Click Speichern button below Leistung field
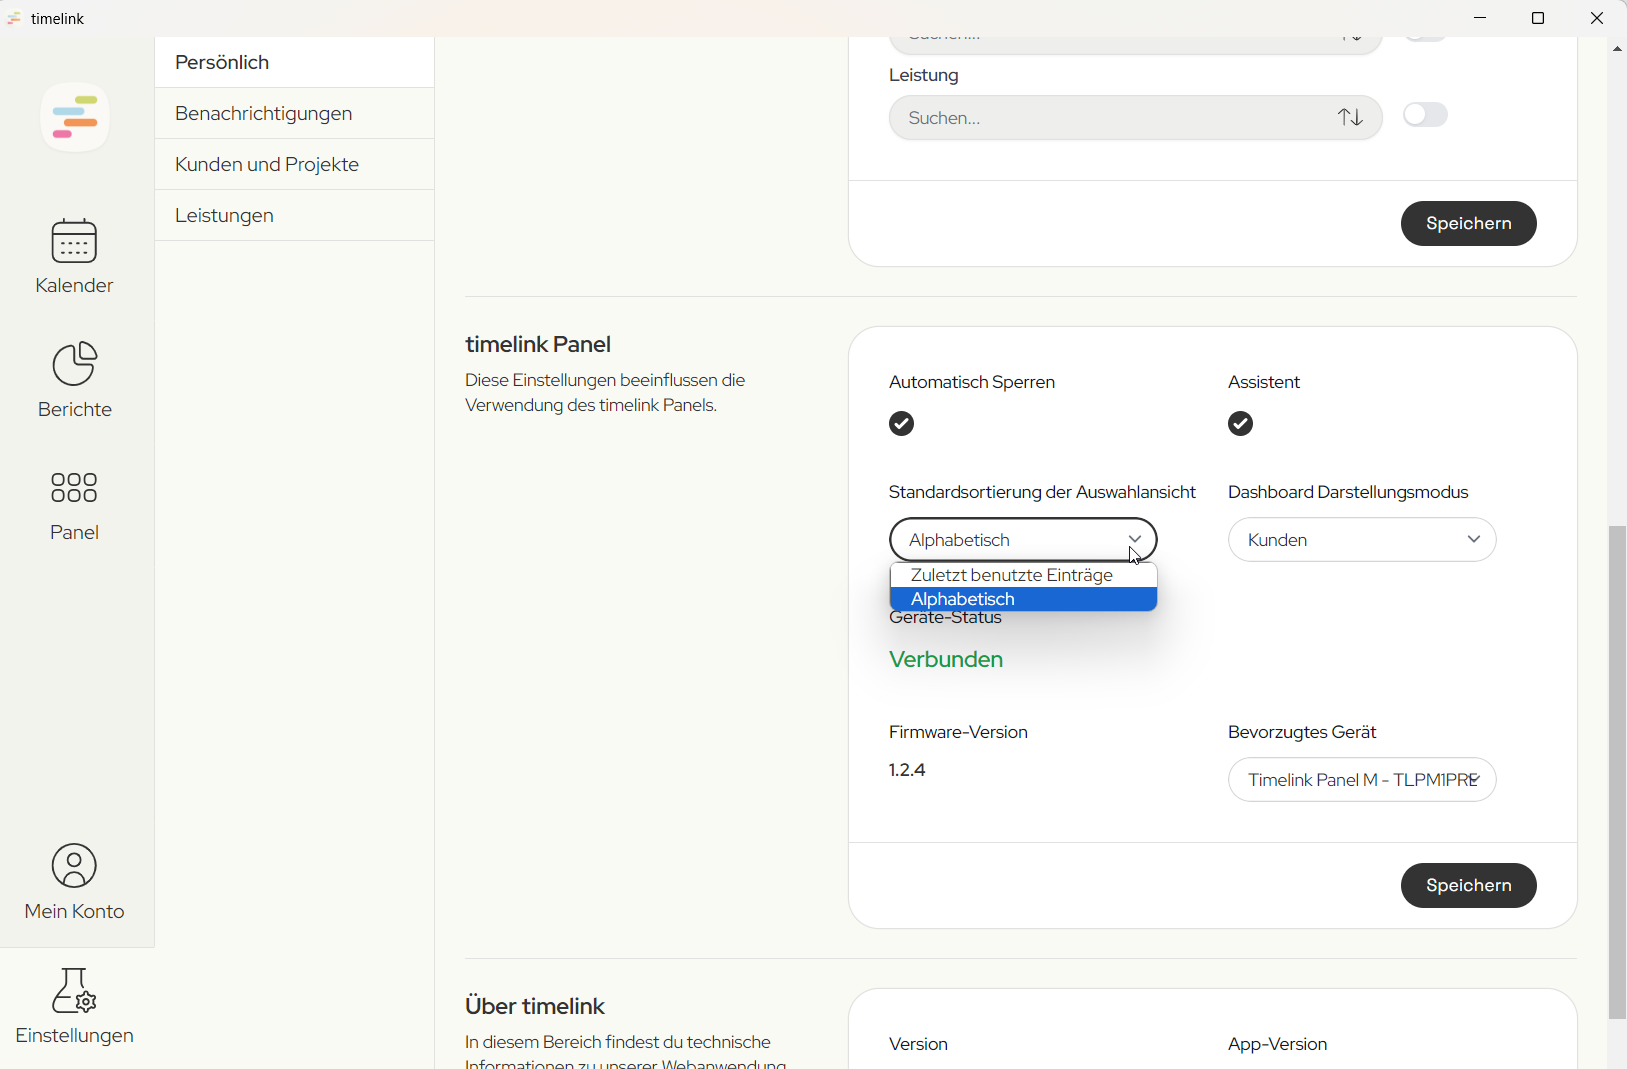This screenshot has height=1069, width=1627. pos(1468,223)
